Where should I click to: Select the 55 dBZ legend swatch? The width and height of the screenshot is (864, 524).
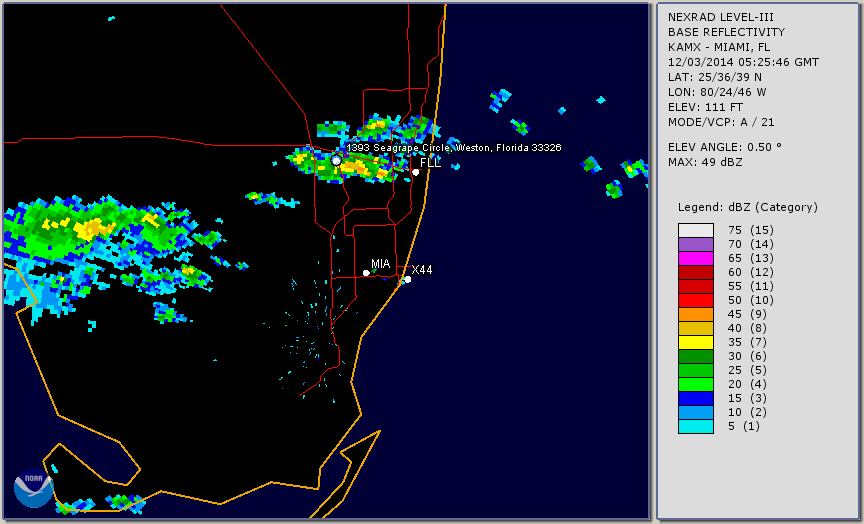pyautogui.click(x=696, y=287)
